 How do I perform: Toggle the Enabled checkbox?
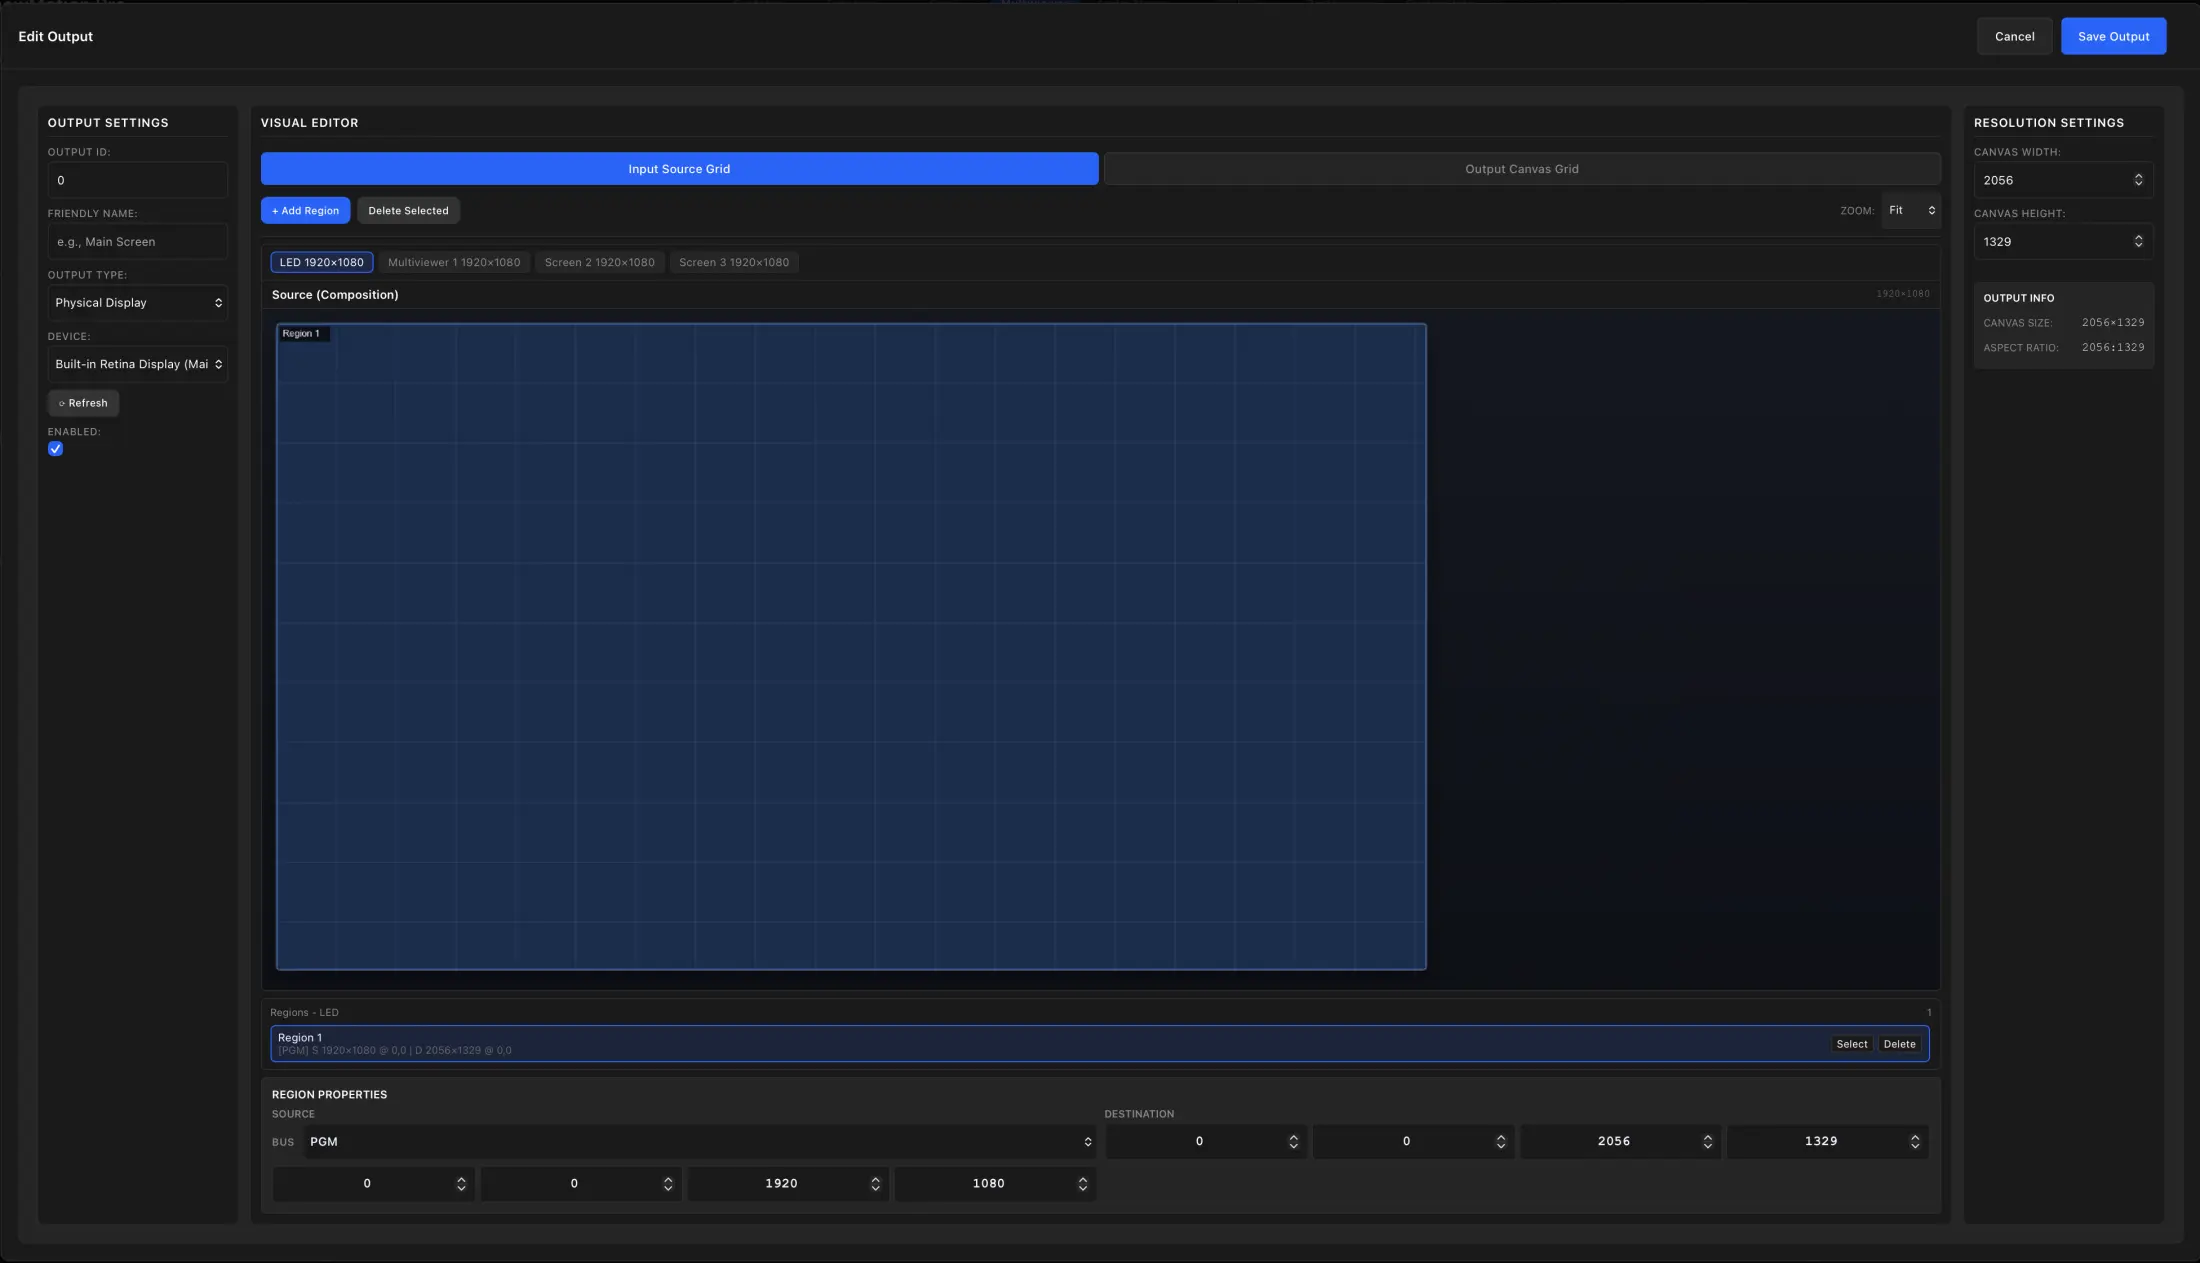[55, 449]
